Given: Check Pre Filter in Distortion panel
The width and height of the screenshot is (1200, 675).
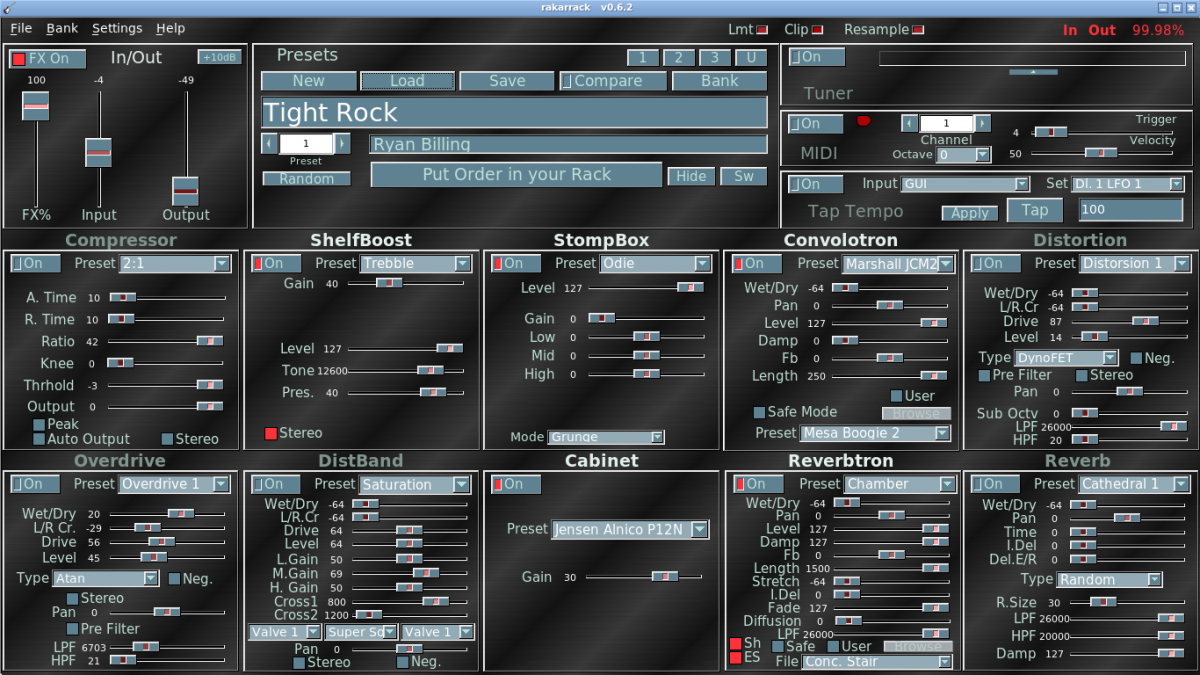Looking at the screenshot, I should click(x=984, y=376).
